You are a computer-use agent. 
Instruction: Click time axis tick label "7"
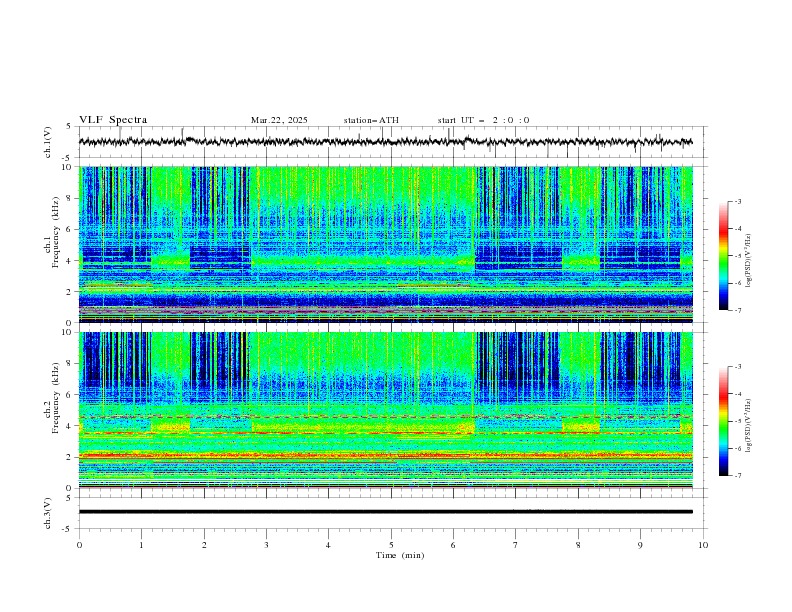516,545
